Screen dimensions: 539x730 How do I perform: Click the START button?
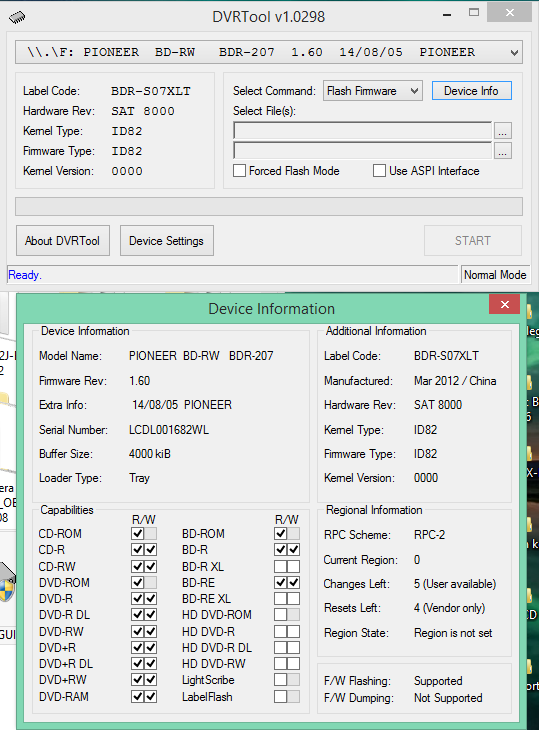pyautogui.click(x=472, y=241)
